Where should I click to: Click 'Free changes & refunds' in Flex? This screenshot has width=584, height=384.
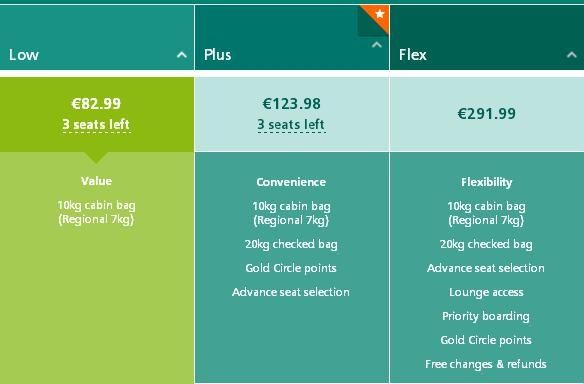pos(486,364)
